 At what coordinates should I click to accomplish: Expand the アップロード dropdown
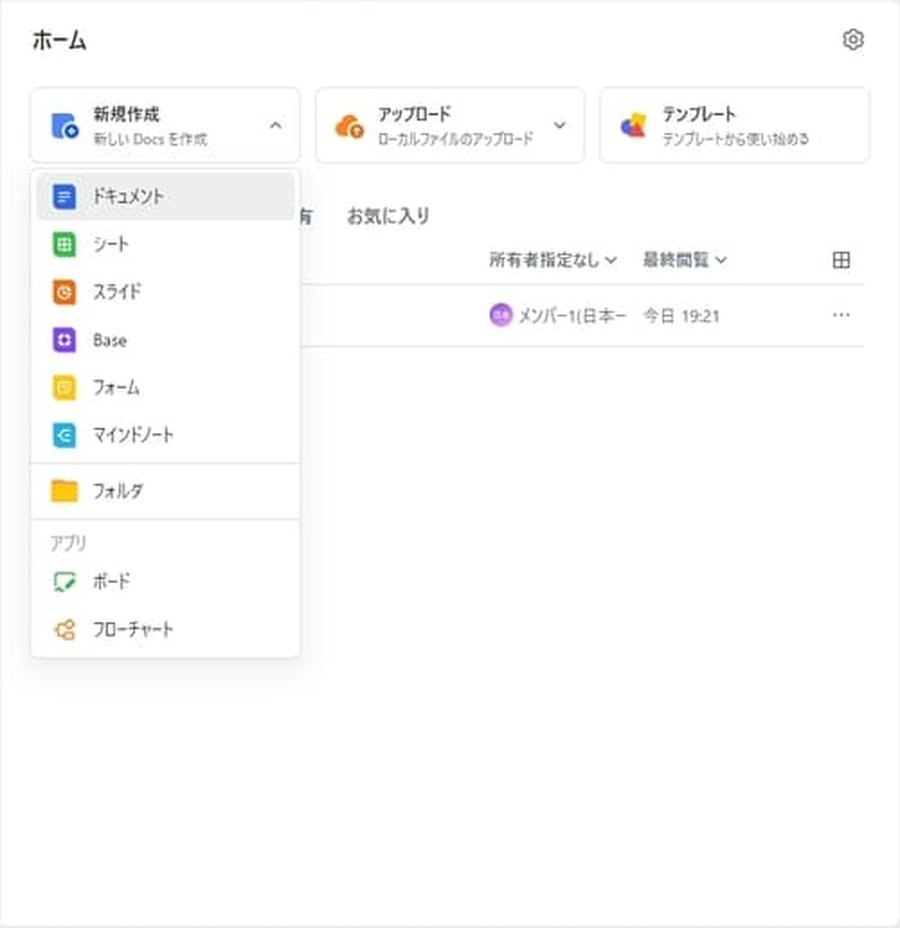(x=559, y=126)
